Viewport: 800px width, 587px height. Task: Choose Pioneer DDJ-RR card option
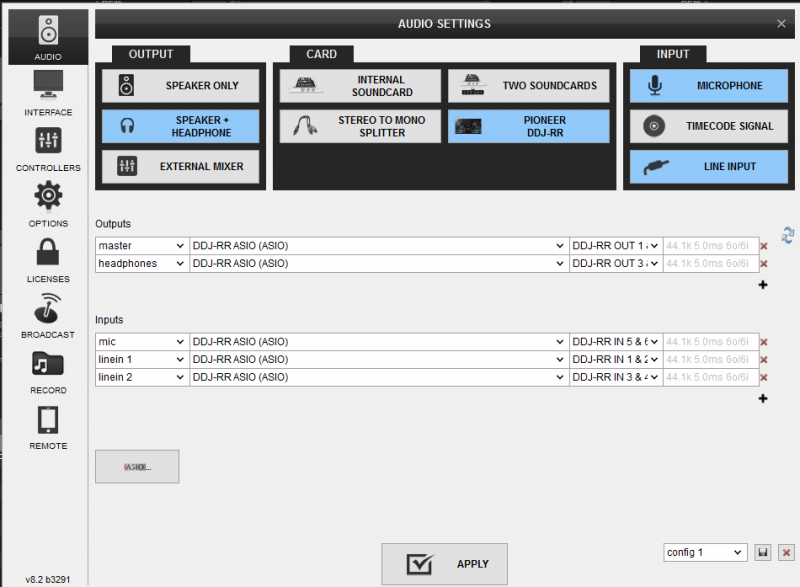(529, 126)
